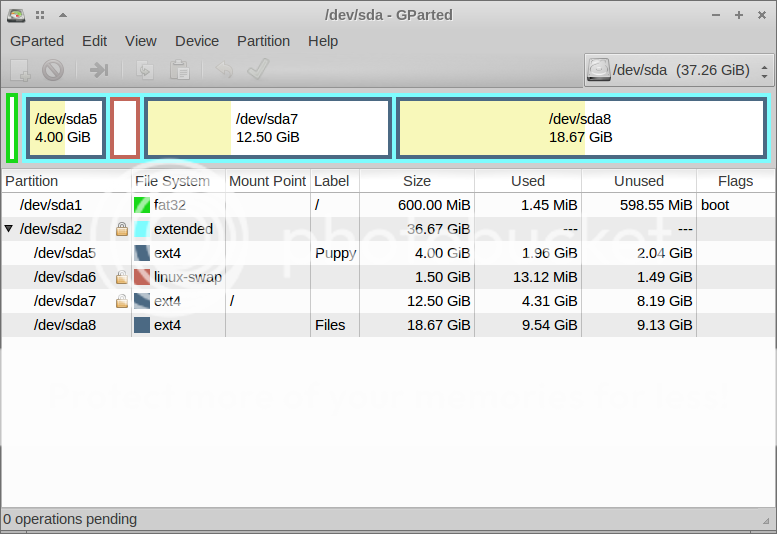Click the Apply all operations checkmark
Screen dimensions: 777x534
point(258,70)
